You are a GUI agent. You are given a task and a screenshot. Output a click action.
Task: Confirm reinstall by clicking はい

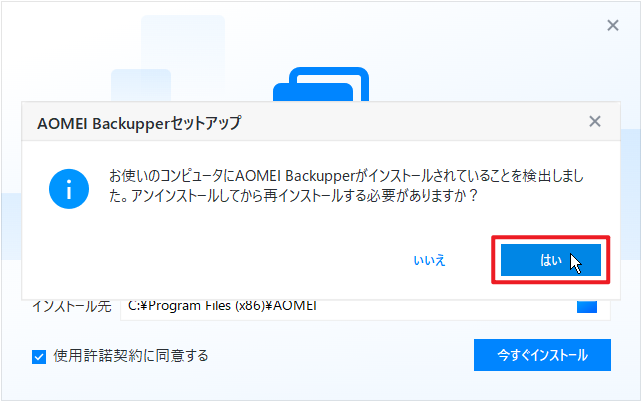click(x=551, y=260)
